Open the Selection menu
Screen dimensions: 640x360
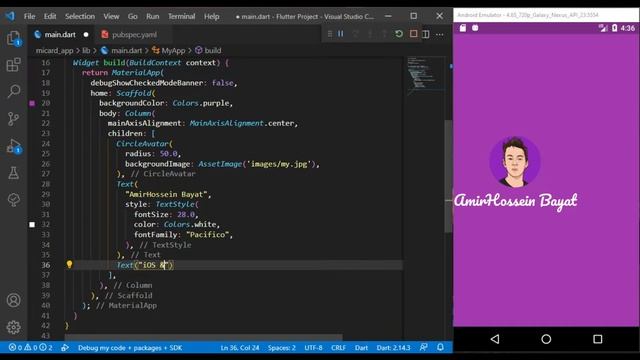coord(80,16)
